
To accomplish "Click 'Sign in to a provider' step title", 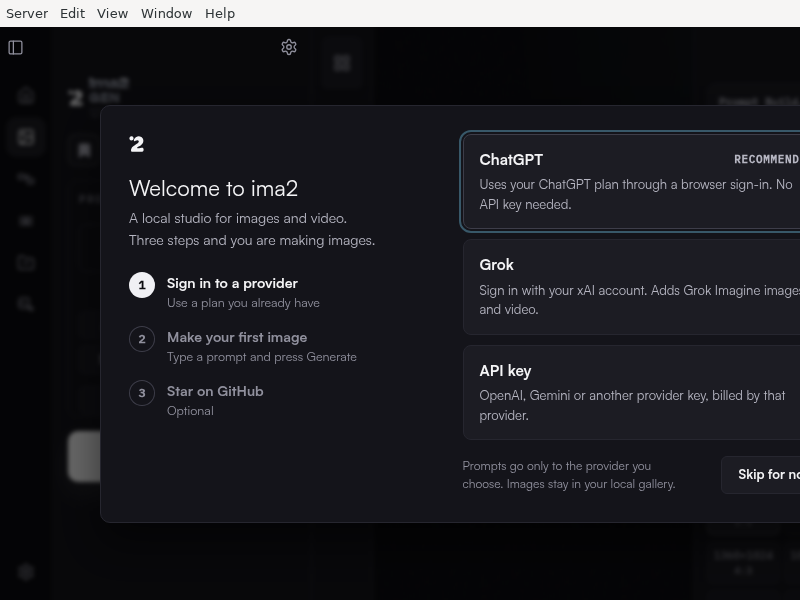I will pyautogui.click(x=232, y=283).
